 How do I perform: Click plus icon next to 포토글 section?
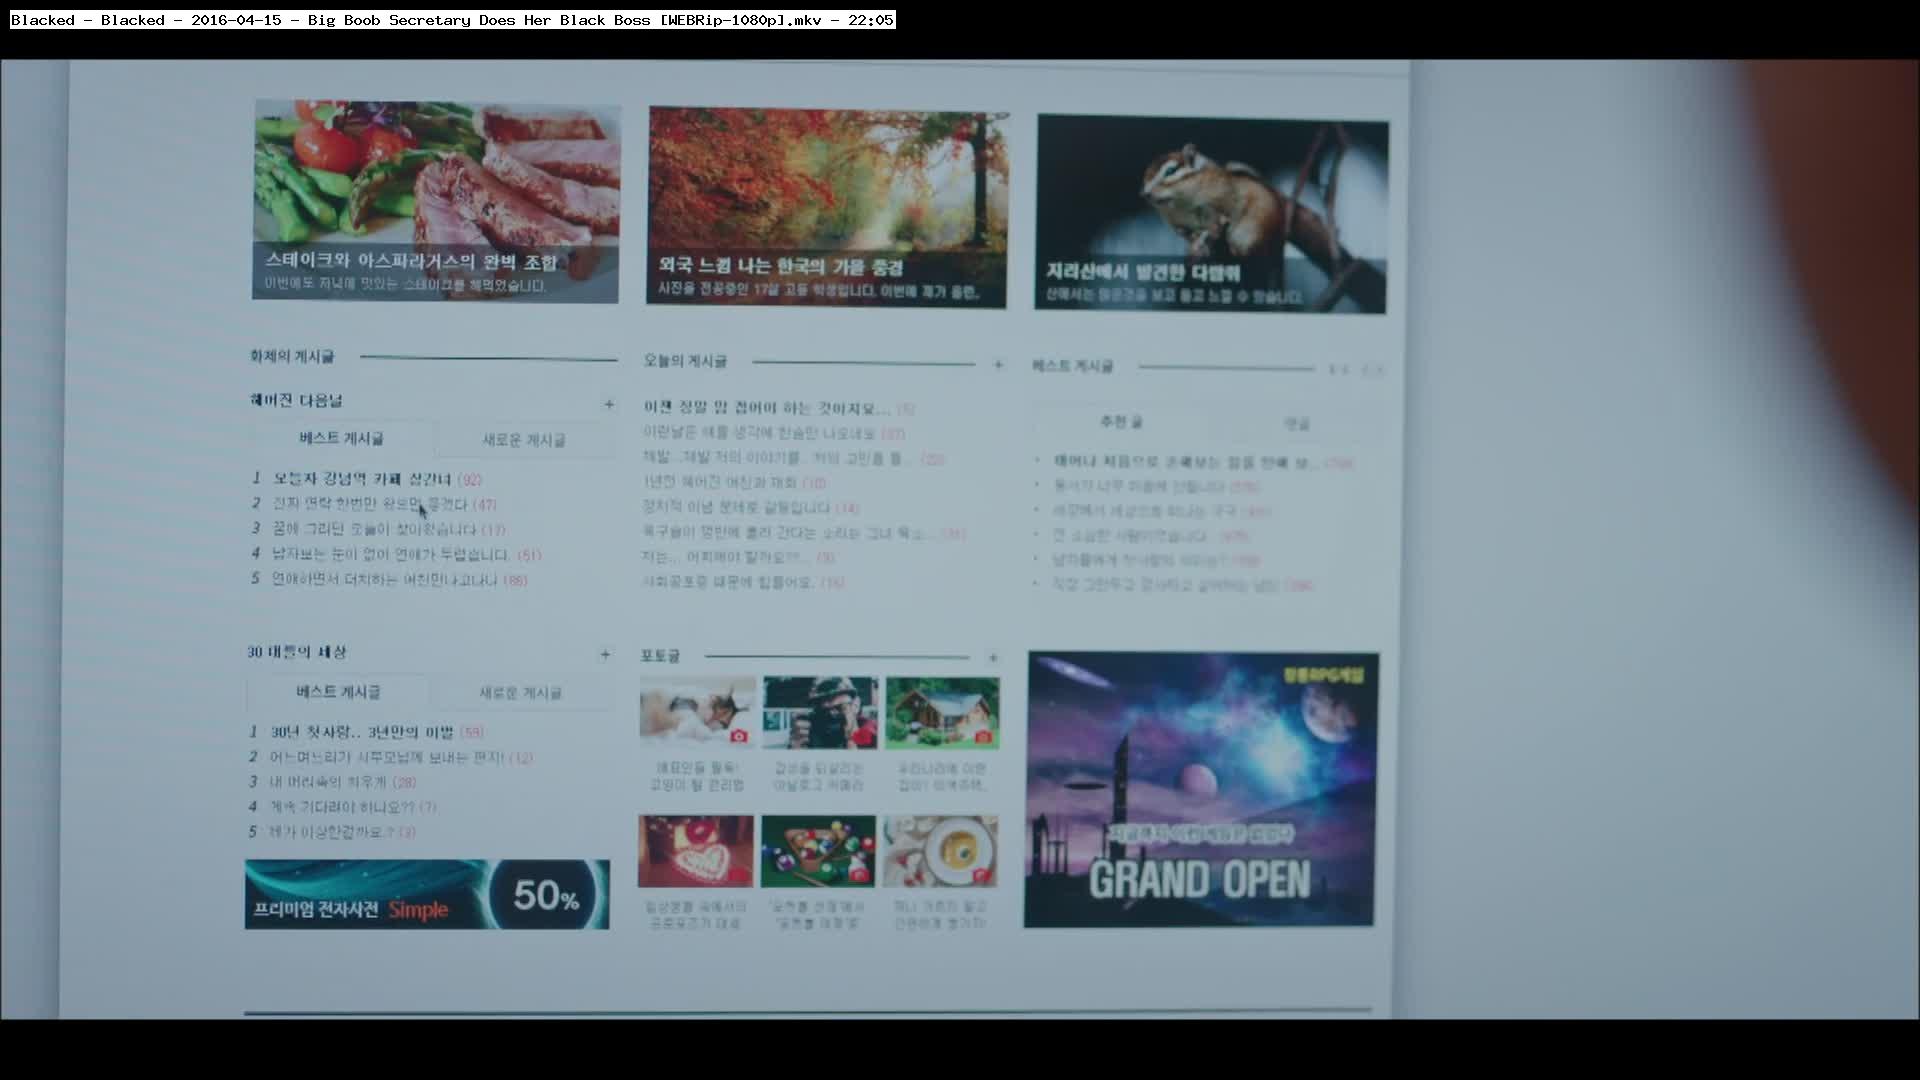pos(993,658)
